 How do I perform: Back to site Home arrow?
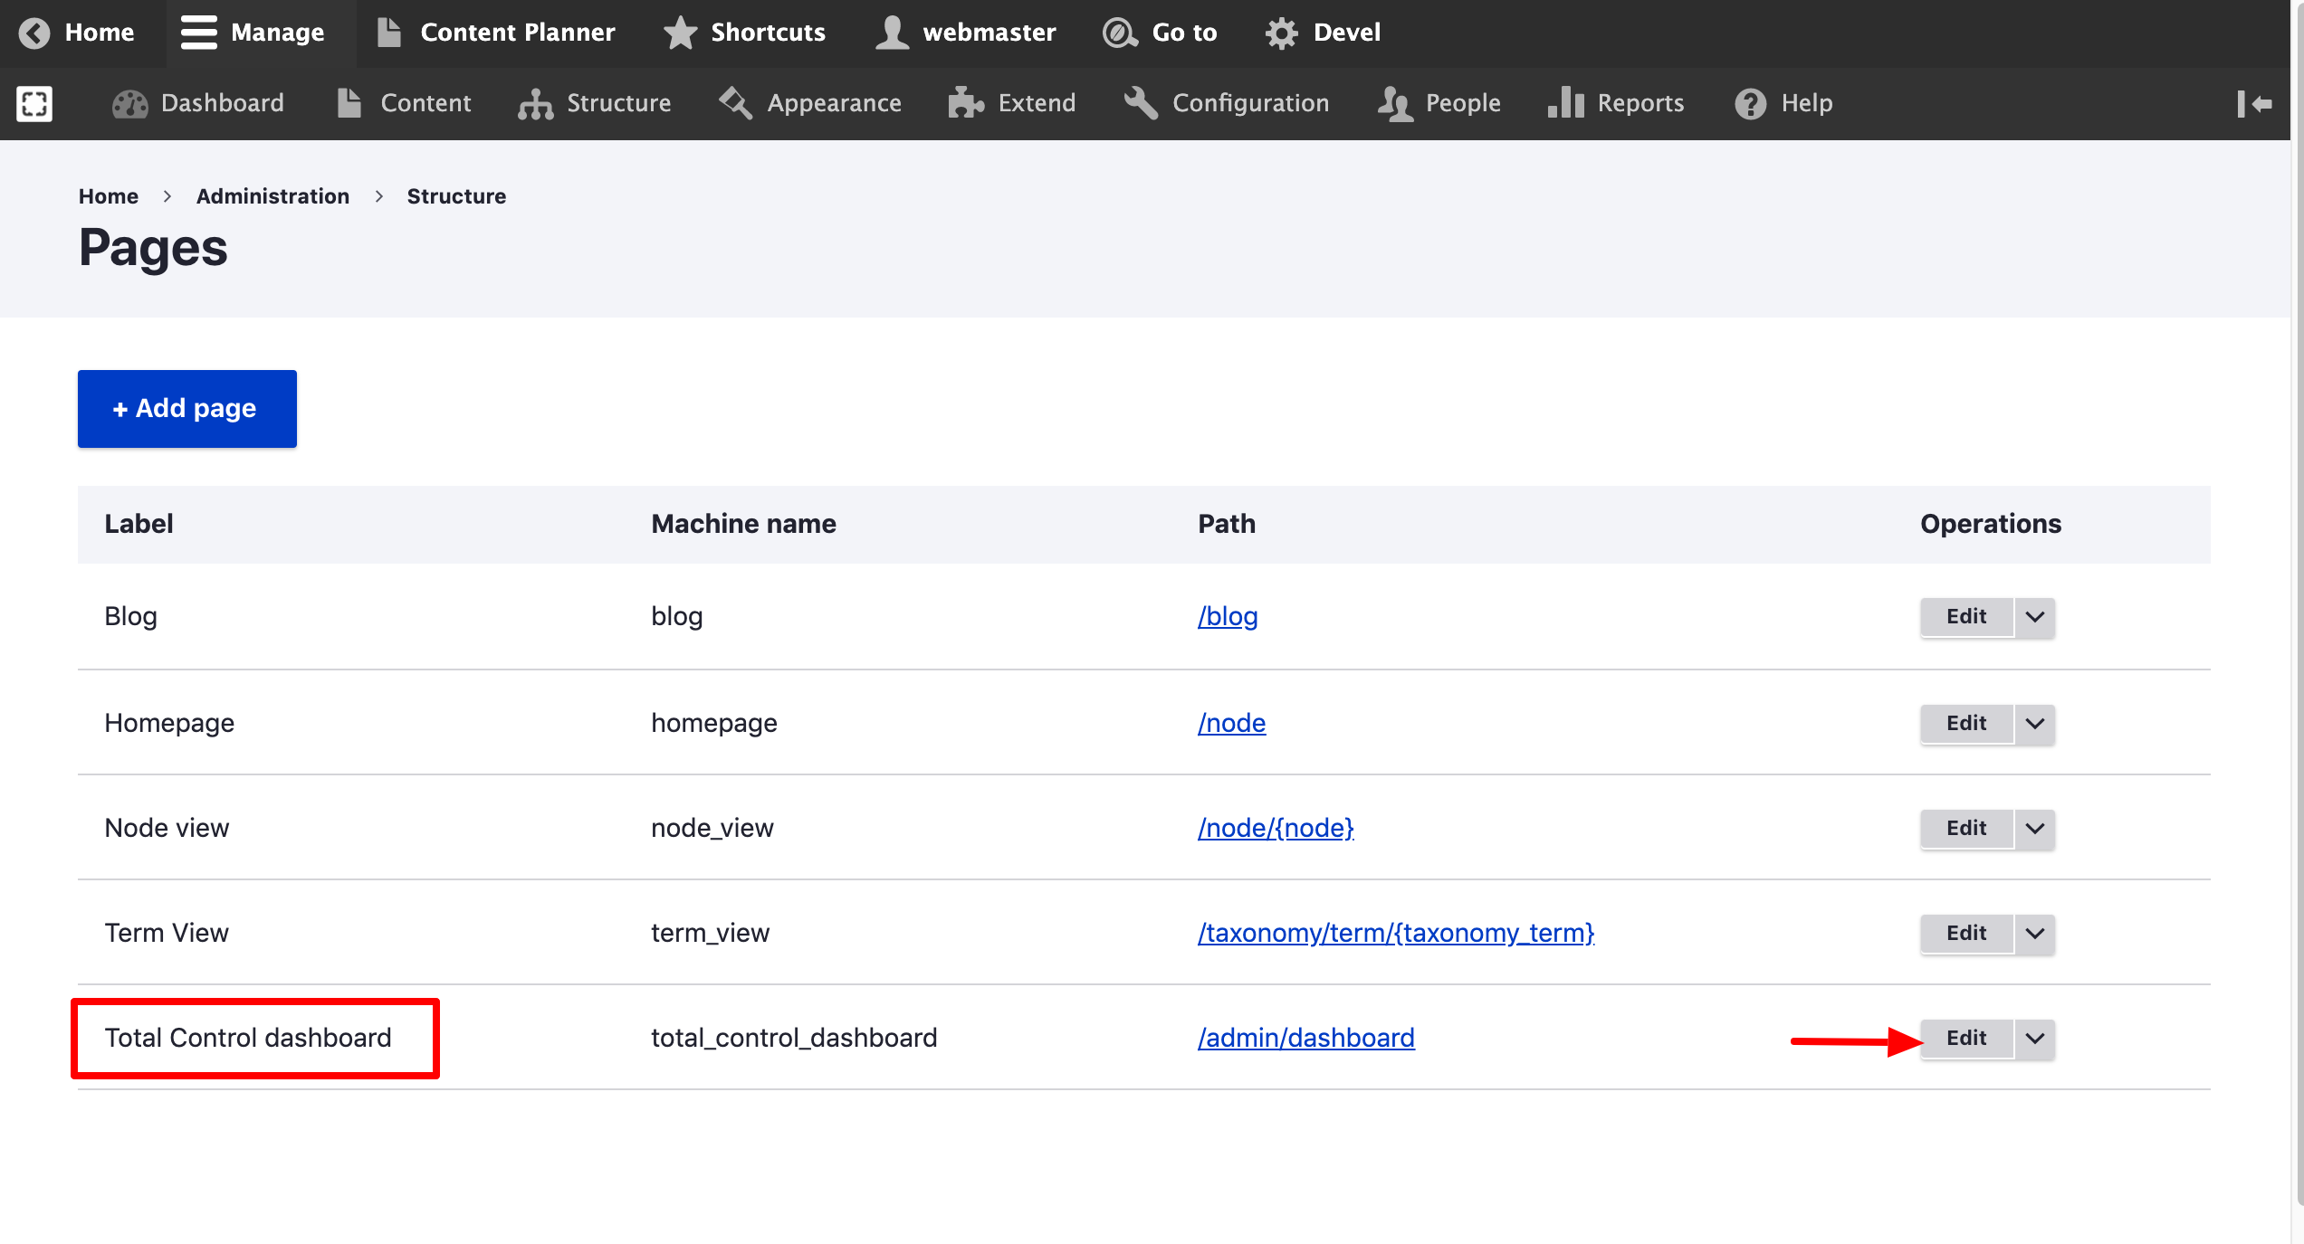pos(35,33)
